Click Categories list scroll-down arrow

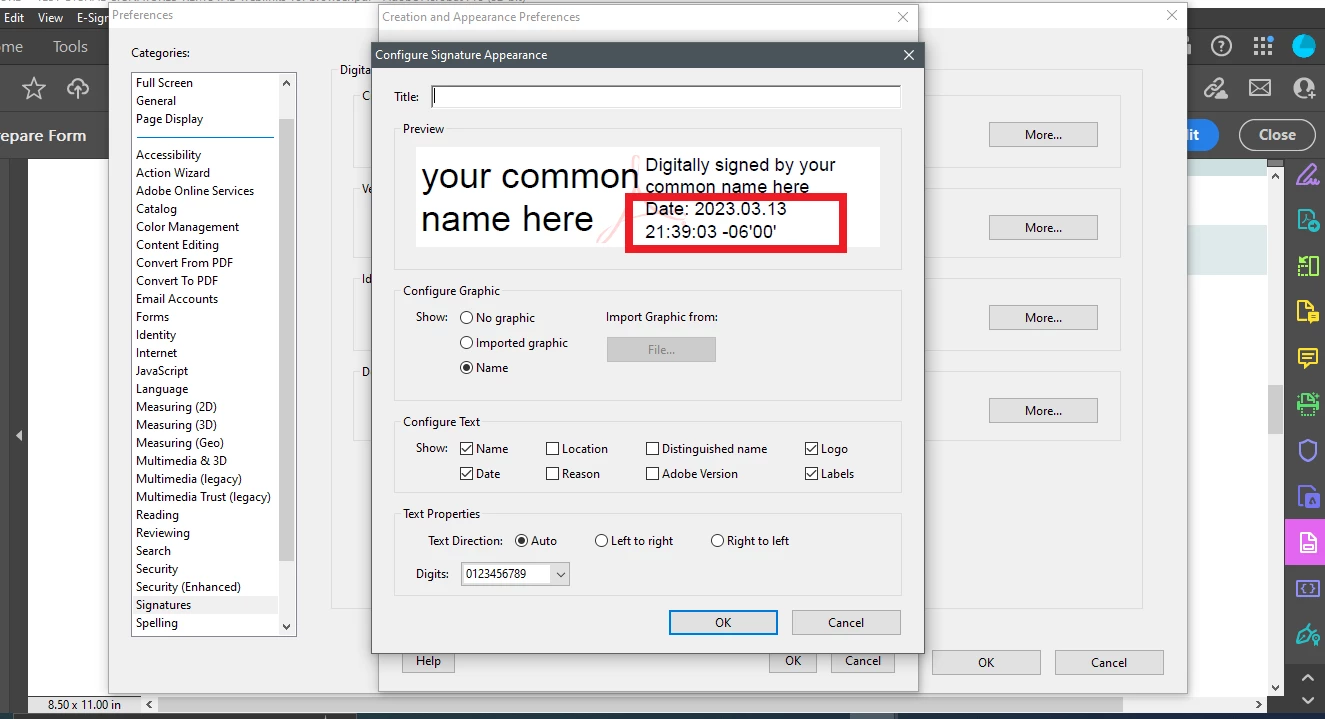point(287,626)
